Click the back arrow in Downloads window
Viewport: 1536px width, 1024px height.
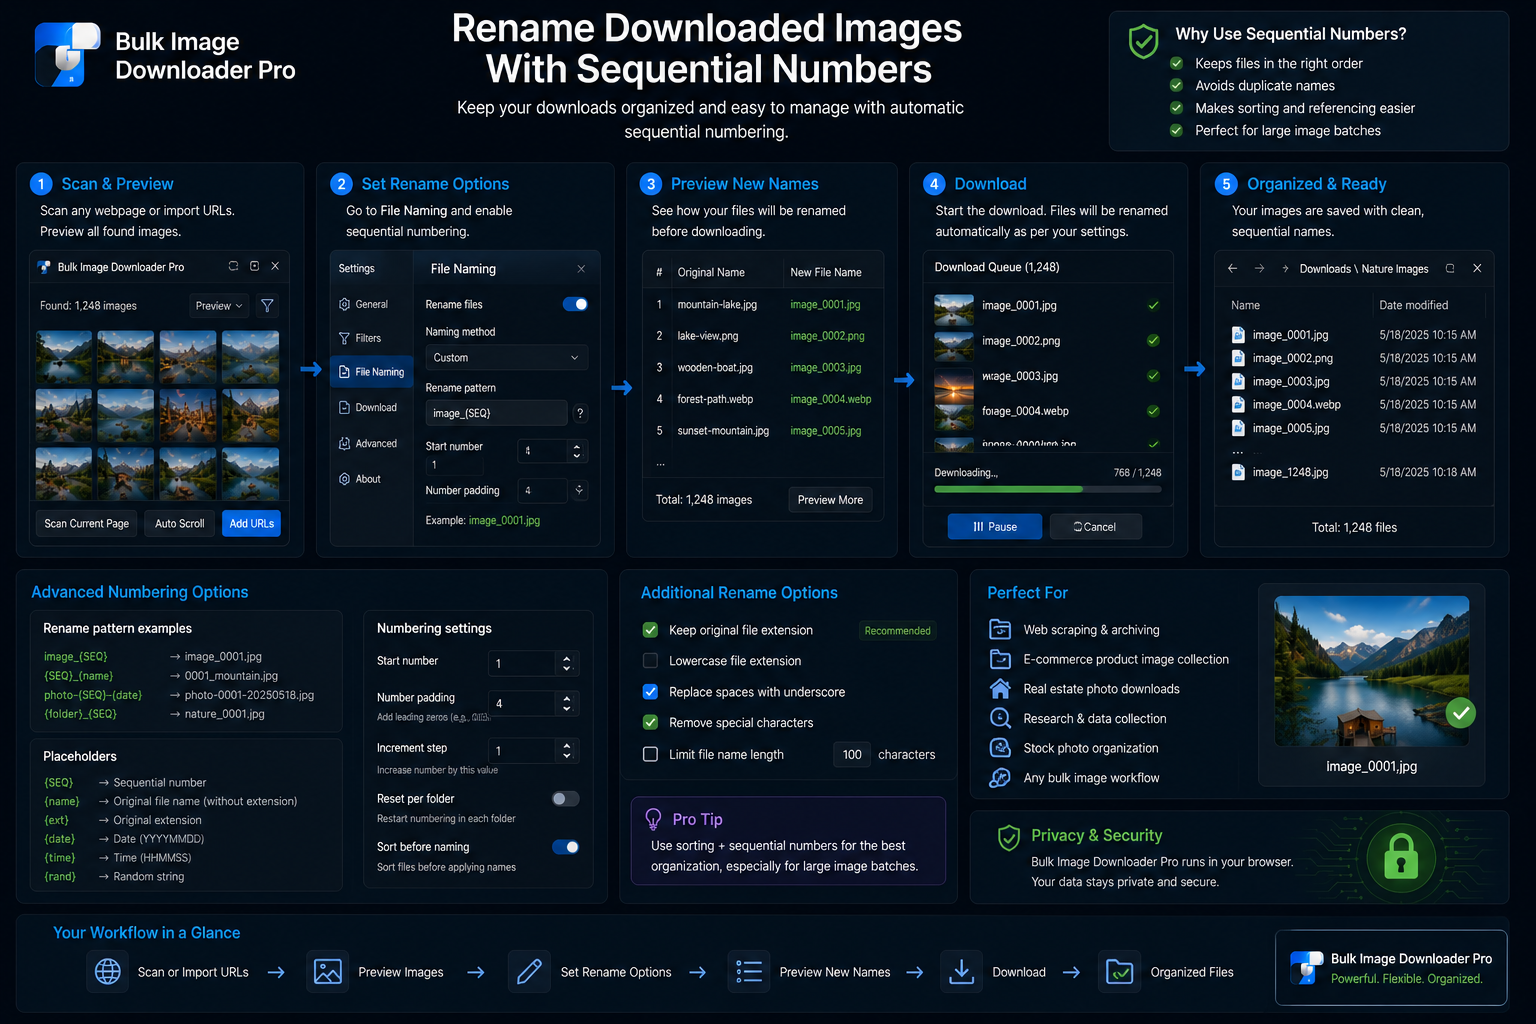point(1232,268)
